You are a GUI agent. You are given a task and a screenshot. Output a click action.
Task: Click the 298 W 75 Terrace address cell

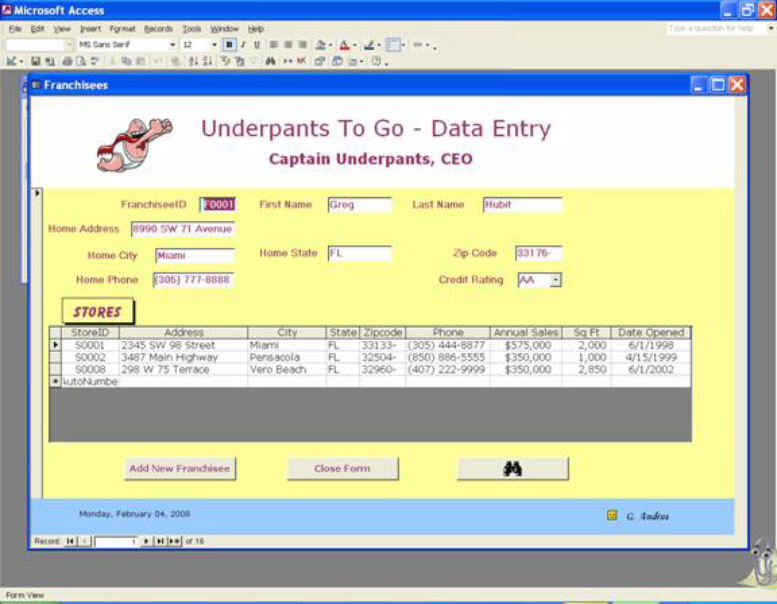[x=183, y=370]
